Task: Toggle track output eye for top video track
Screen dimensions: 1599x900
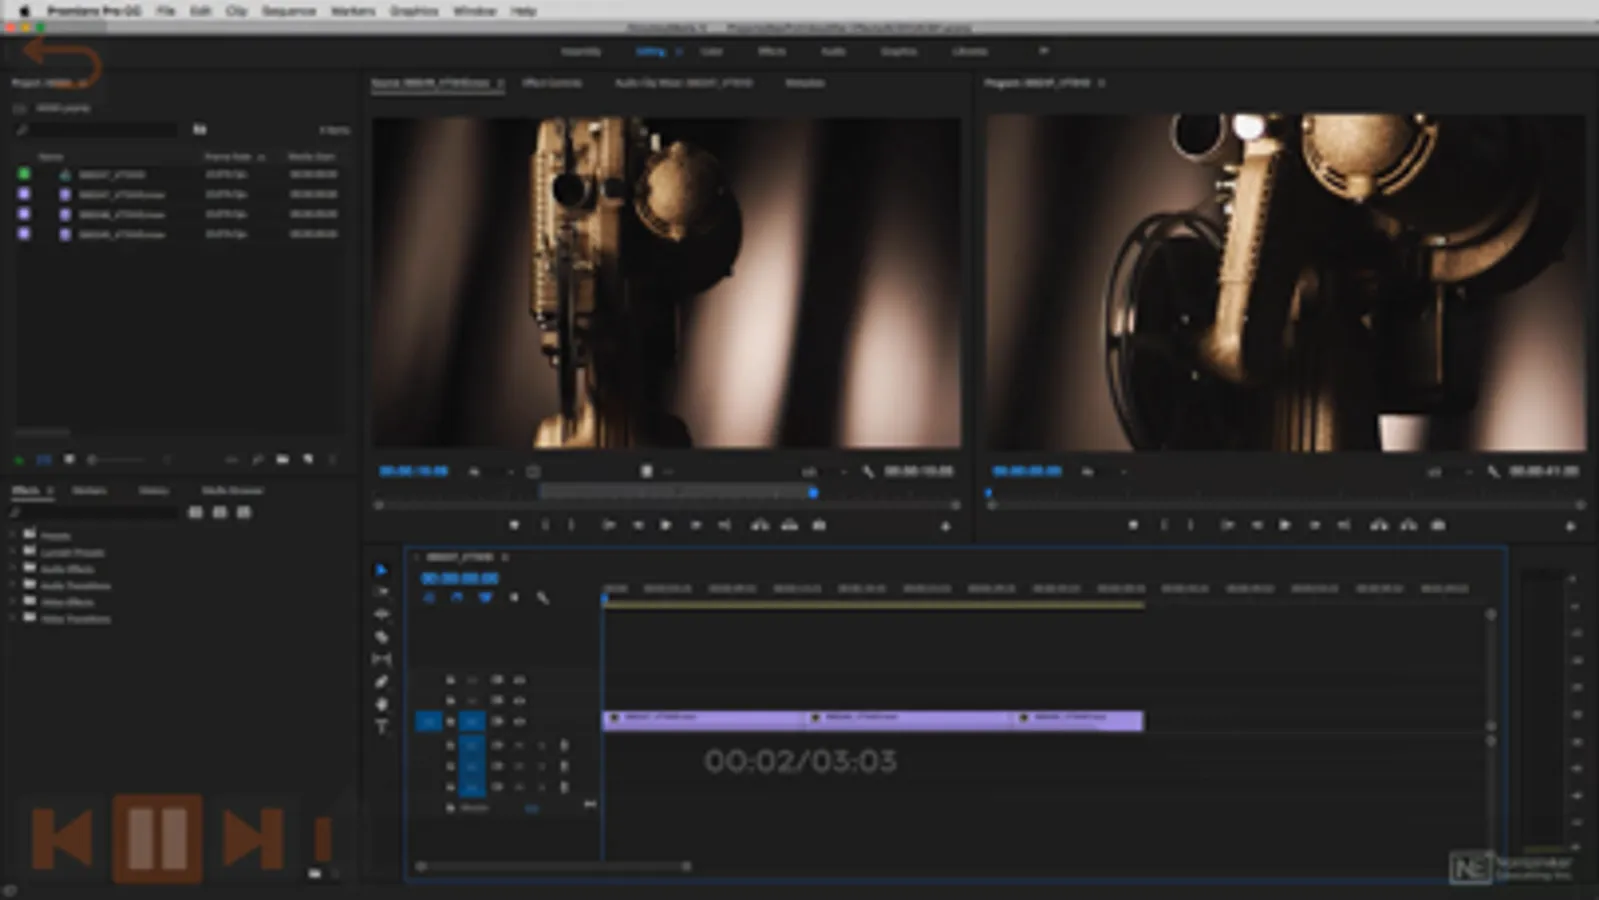Action: coord(519,680)
